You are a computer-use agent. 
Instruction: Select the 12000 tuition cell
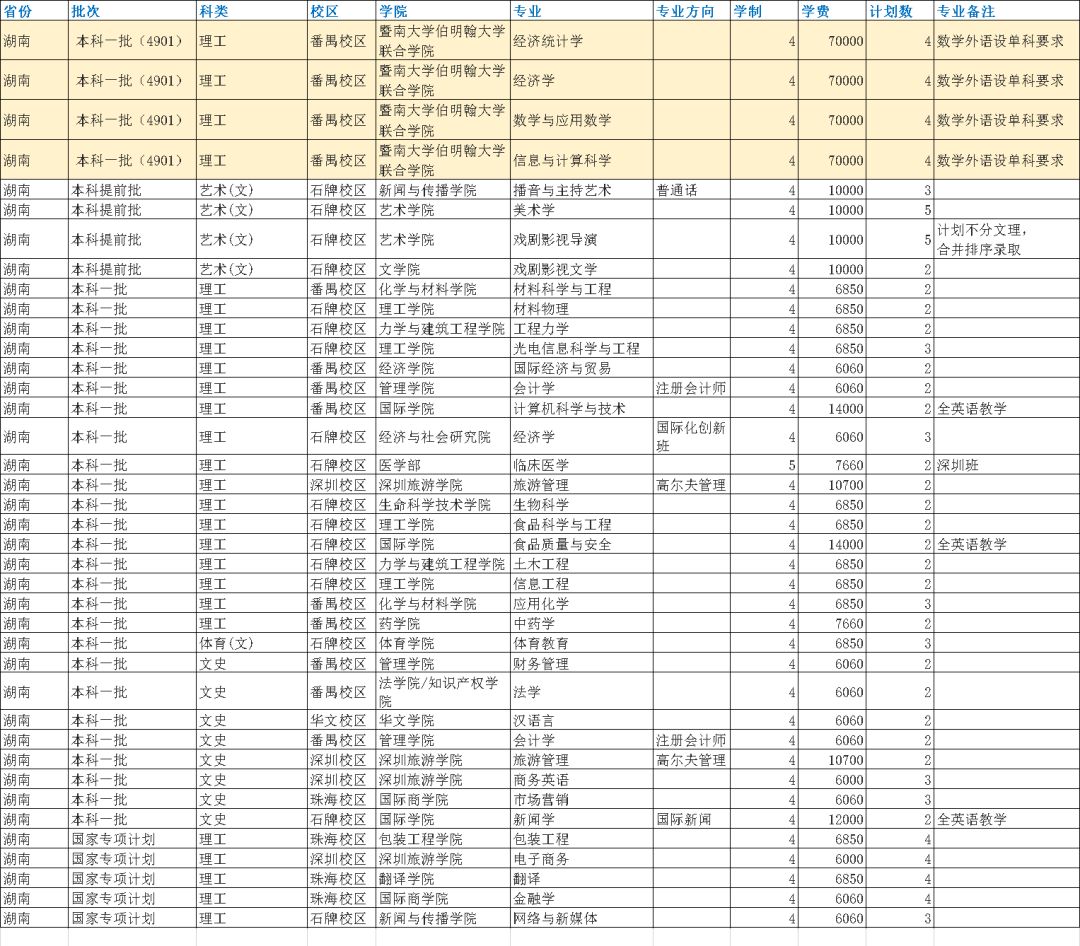[832, 820]
